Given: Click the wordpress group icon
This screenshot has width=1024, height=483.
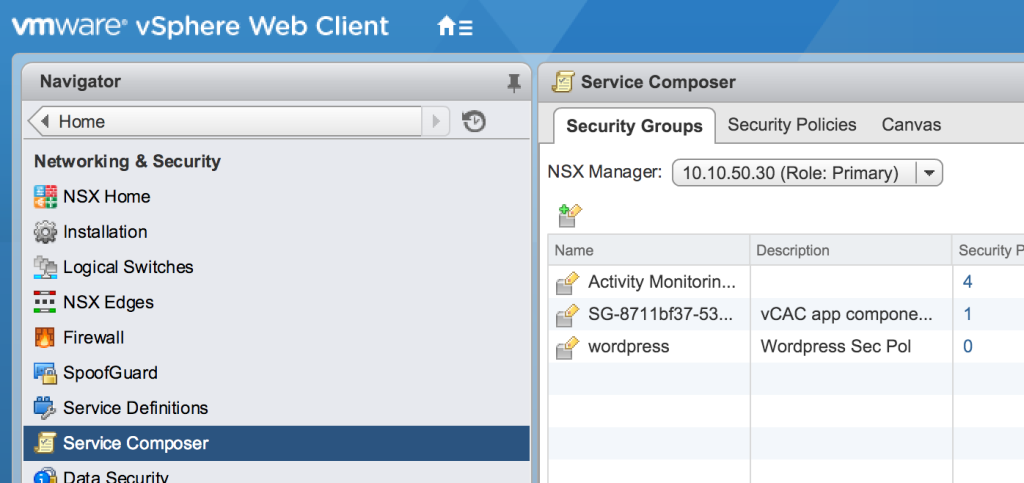Looking at the screenshot, I should (x=568, y=347).
